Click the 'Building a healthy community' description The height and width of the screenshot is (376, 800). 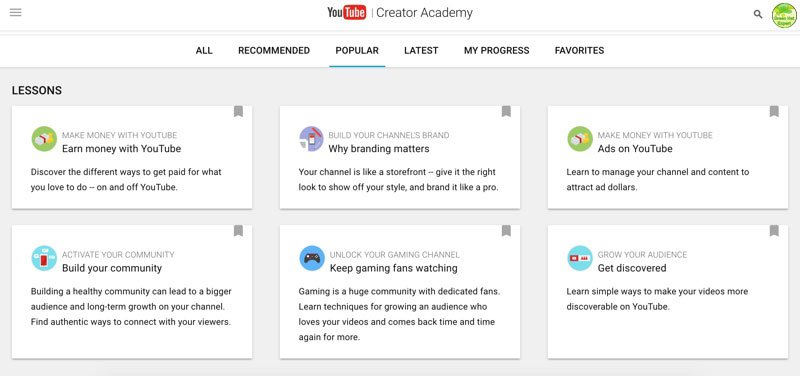pyautogui.click(x=131, y=307)
